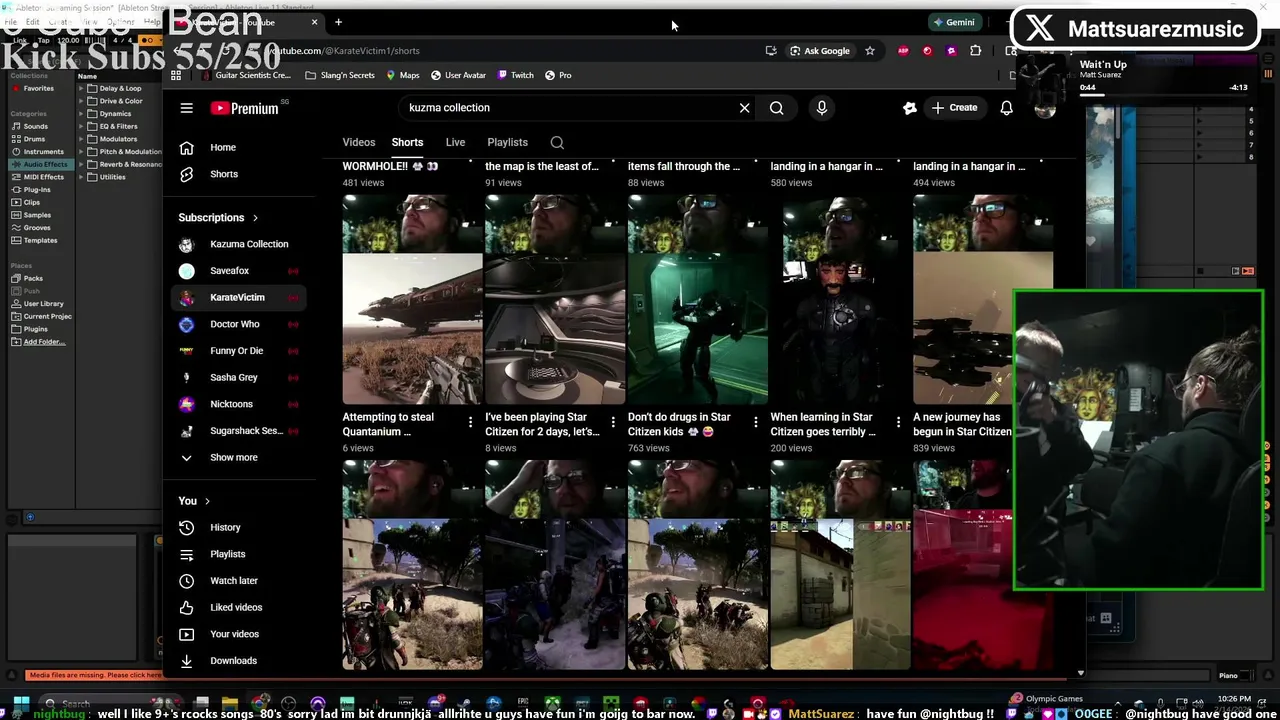Open Nicktoons subscription channel
Viewport: 1280px width, 720px height.
pos(238,404)
